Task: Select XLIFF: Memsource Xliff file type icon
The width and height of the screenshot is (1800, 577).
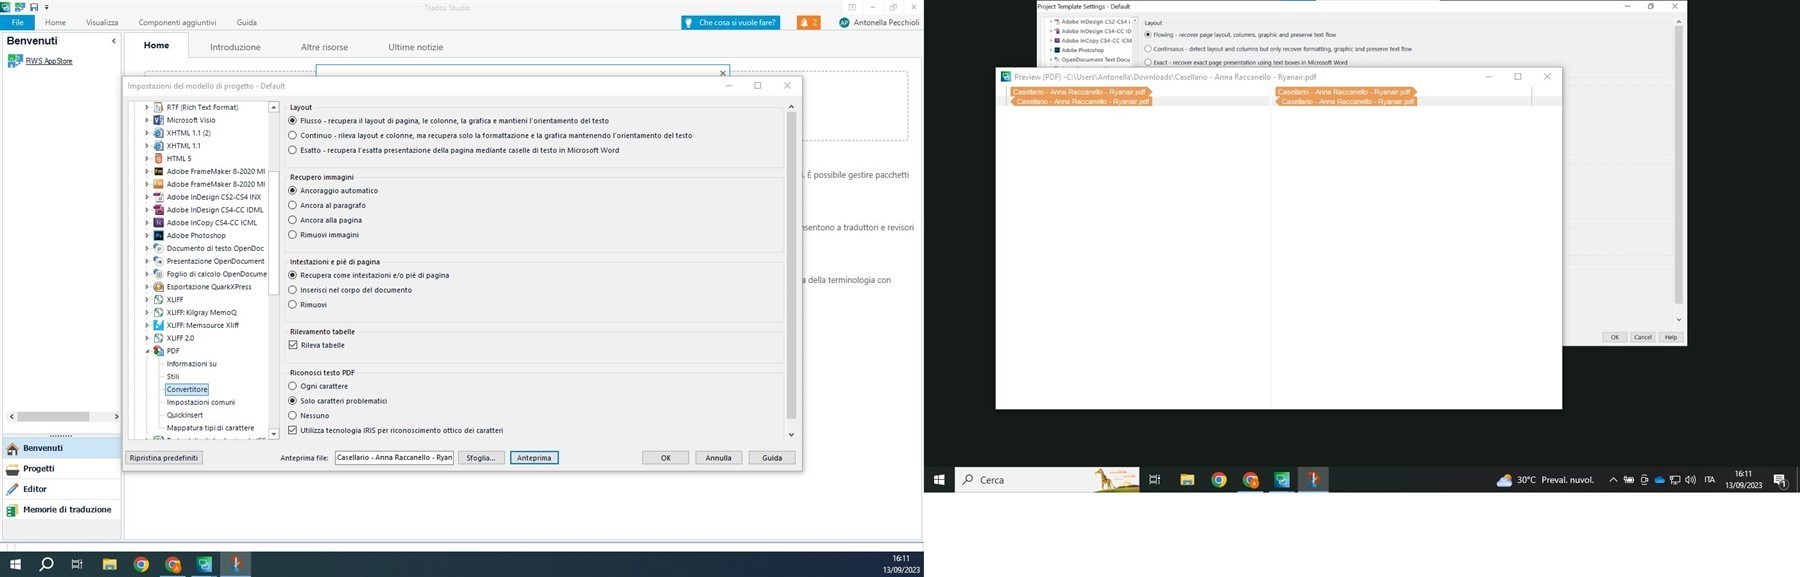Action: (x=158, y=325)
